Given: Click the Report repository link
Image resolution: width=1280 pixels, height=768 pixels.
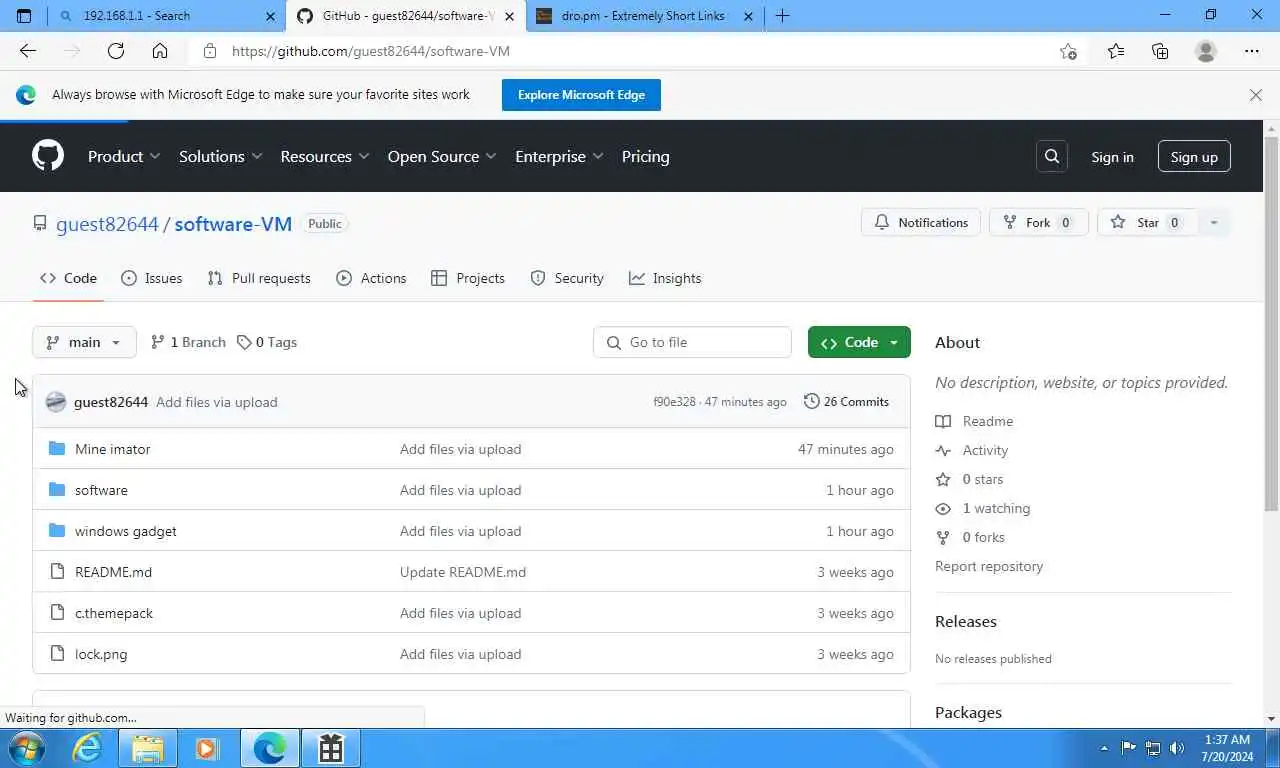Looking at the screenshot, I should pos(989,566).
